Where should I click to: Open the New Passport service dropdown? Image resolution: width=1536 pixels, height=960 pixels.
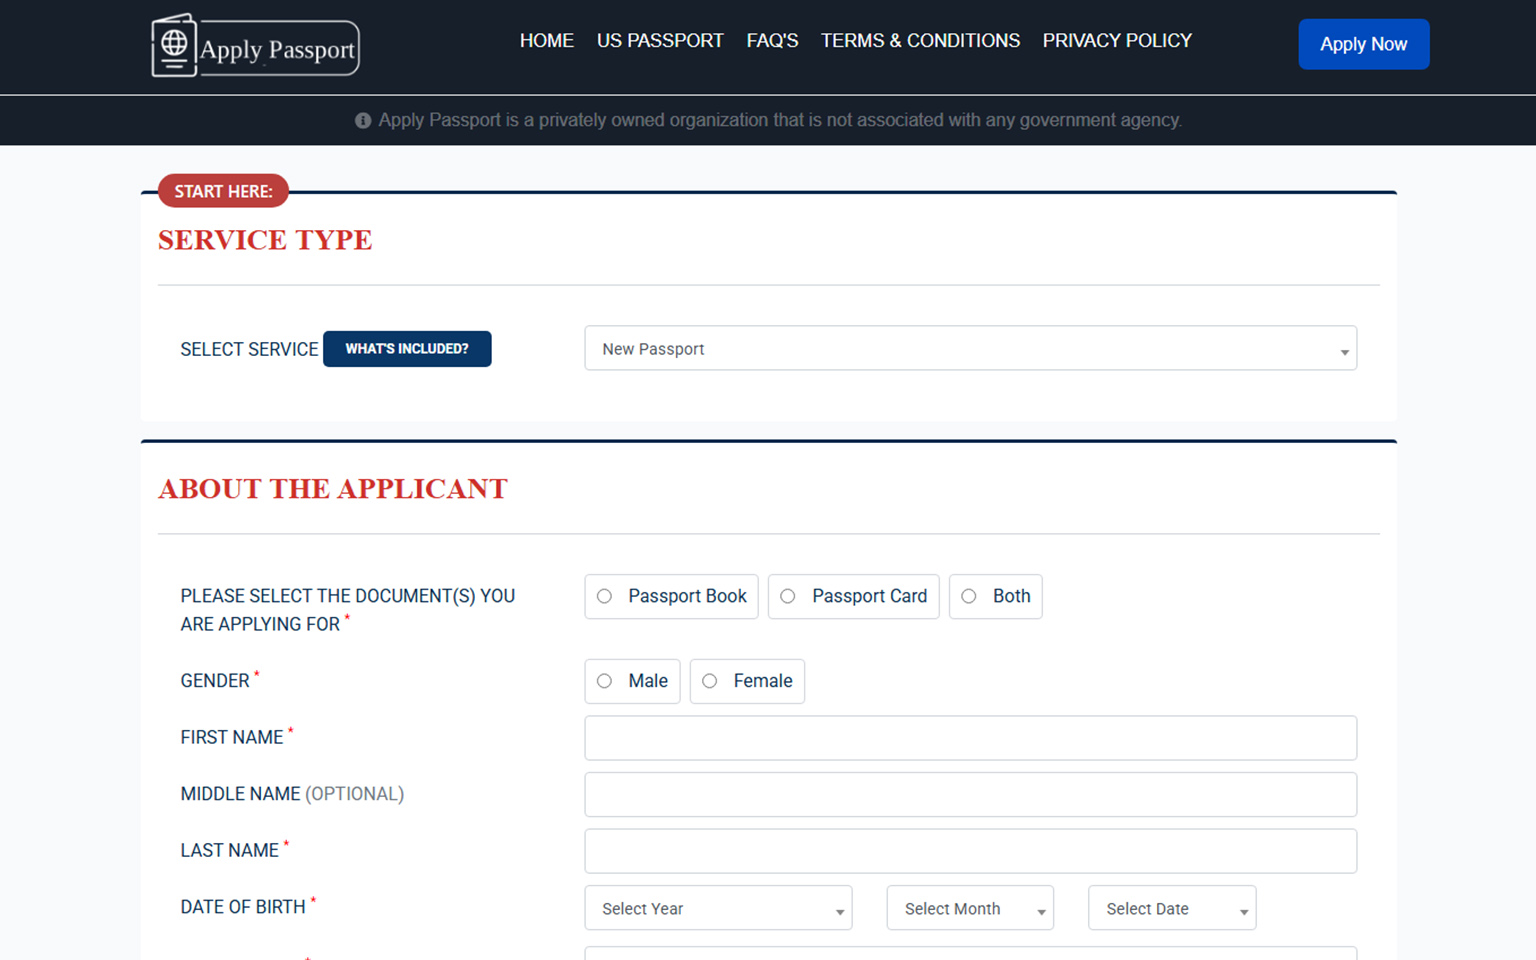click(970, 349)
